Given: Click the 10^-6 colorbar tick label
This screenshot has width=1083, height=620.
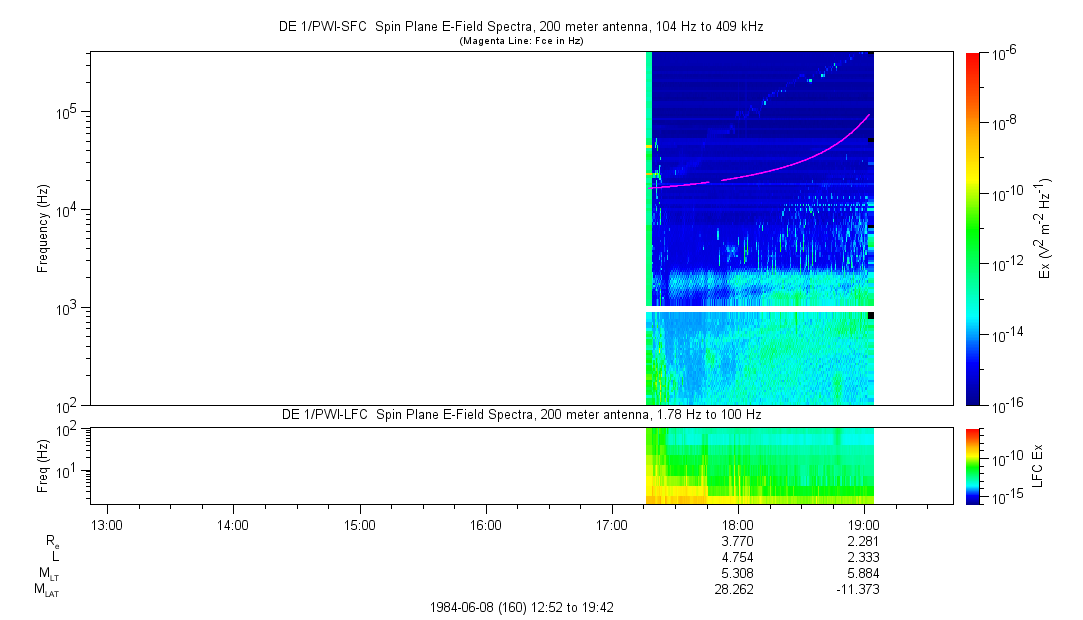Looking at the screenshot, I should point(1004,53).
